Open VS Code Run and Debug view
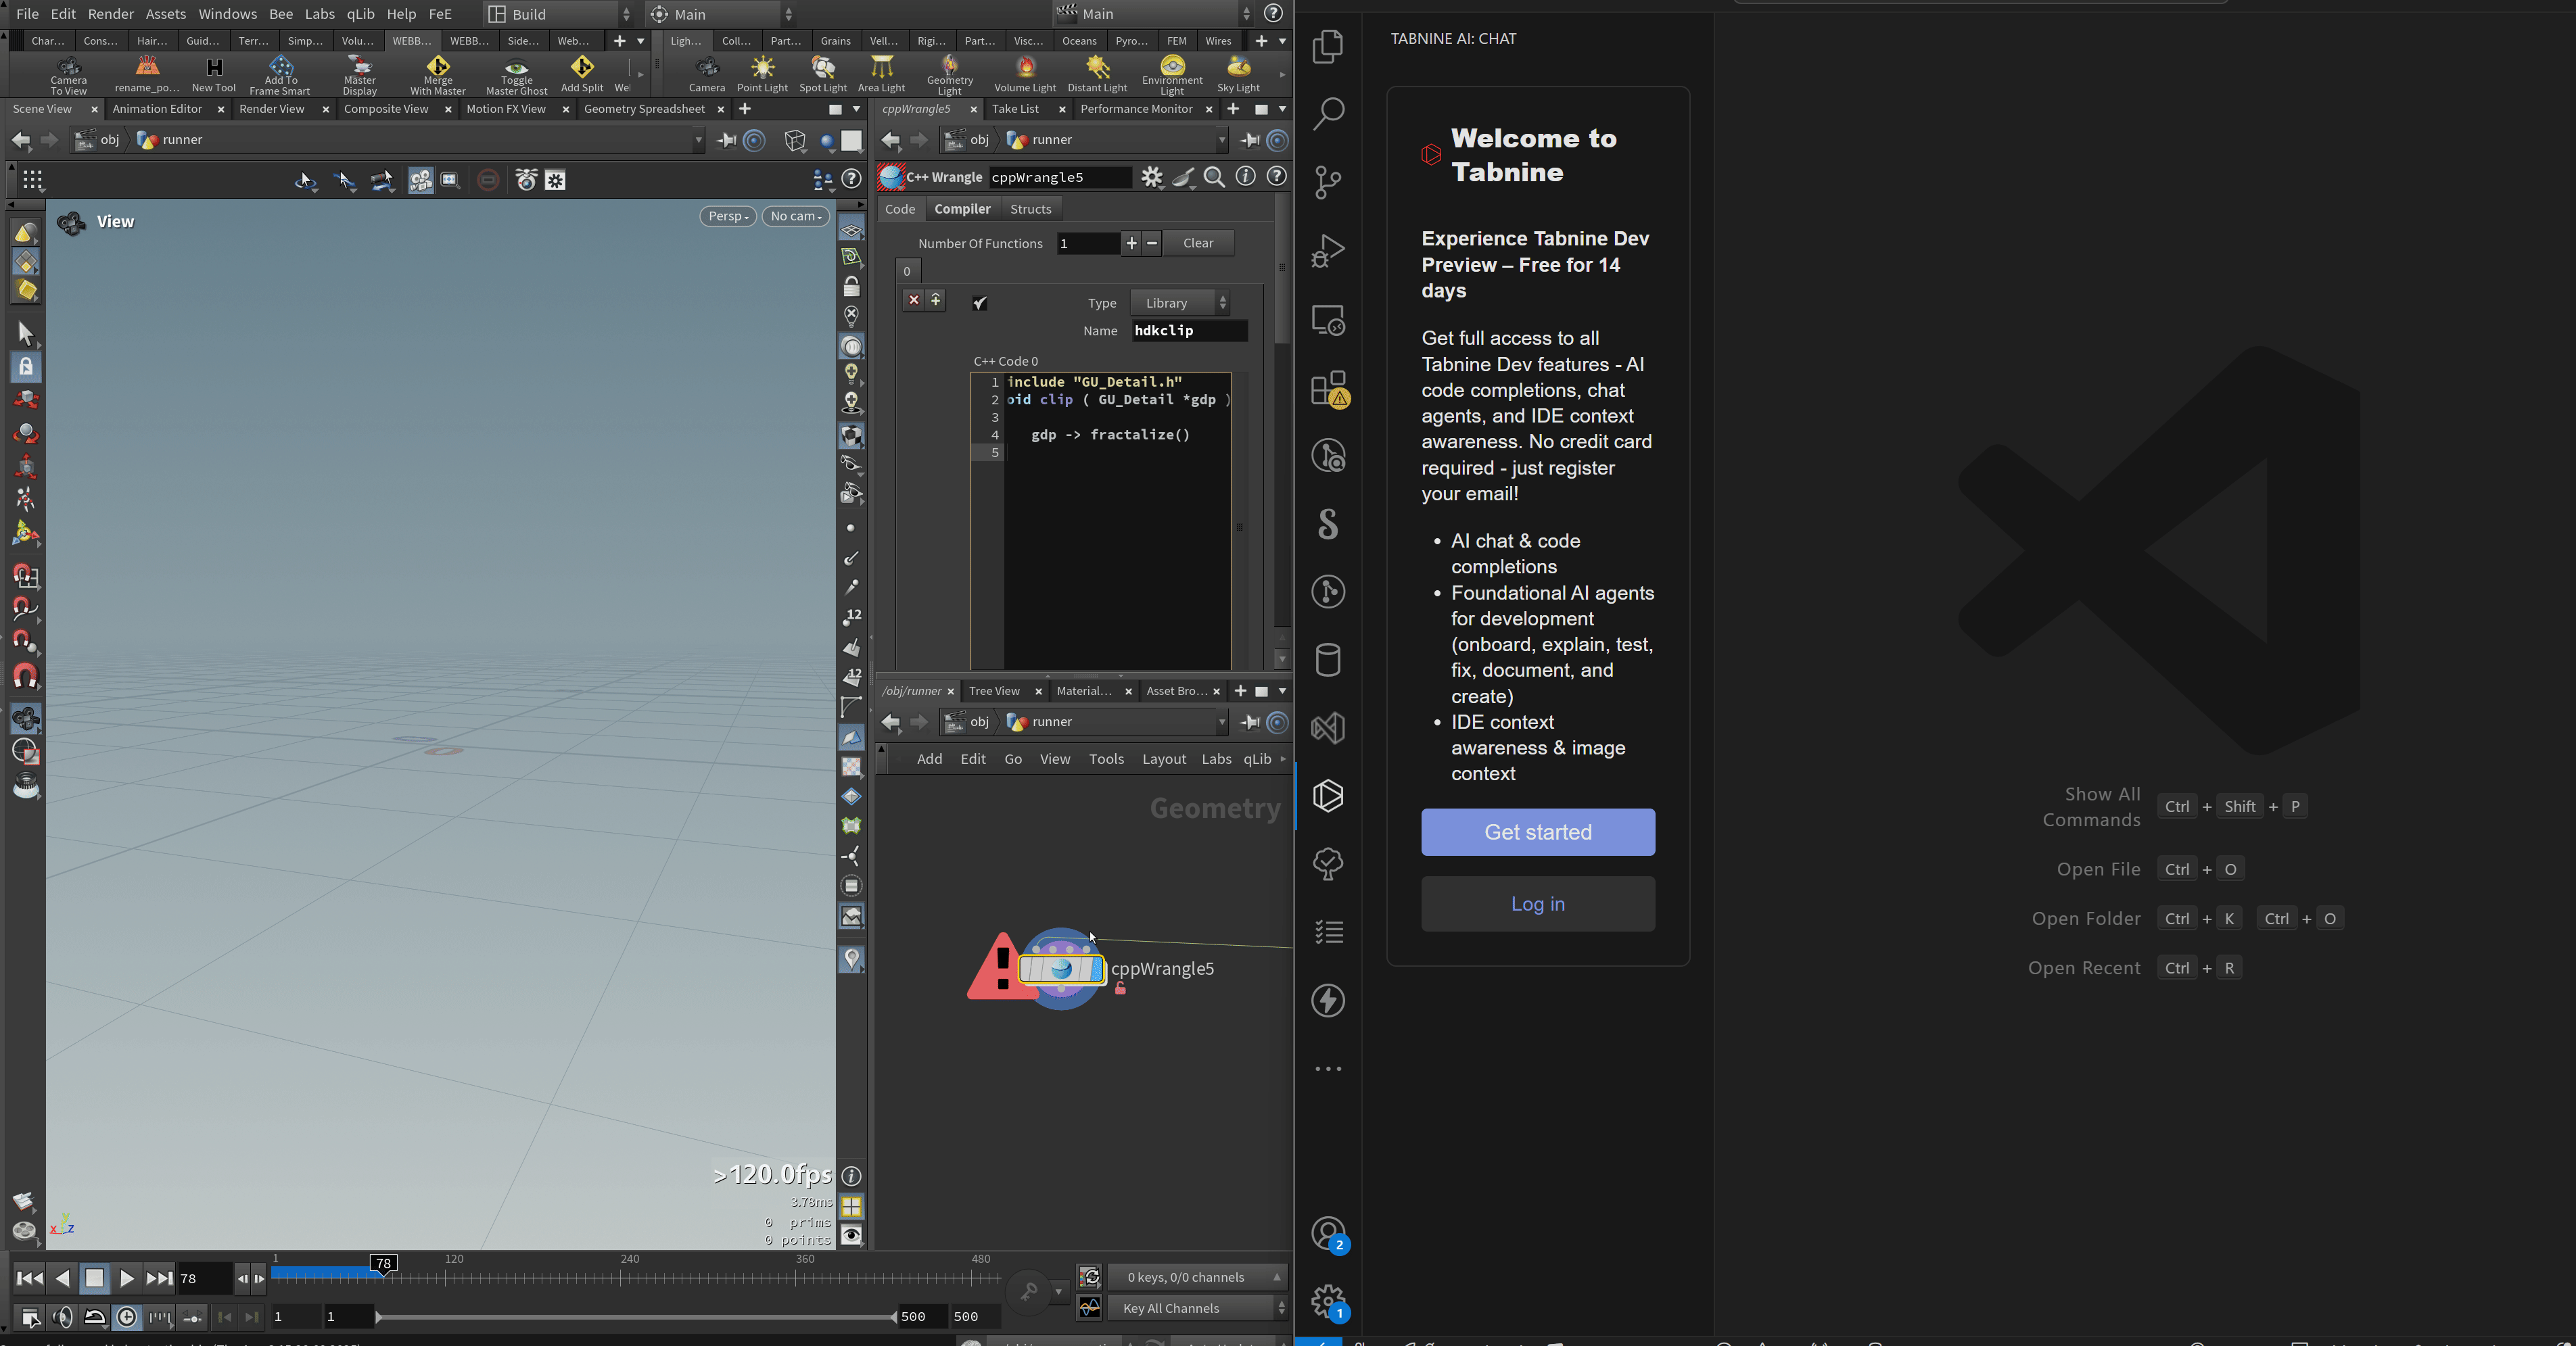Screen dimensions: 2576x1346 [1328, 250]
